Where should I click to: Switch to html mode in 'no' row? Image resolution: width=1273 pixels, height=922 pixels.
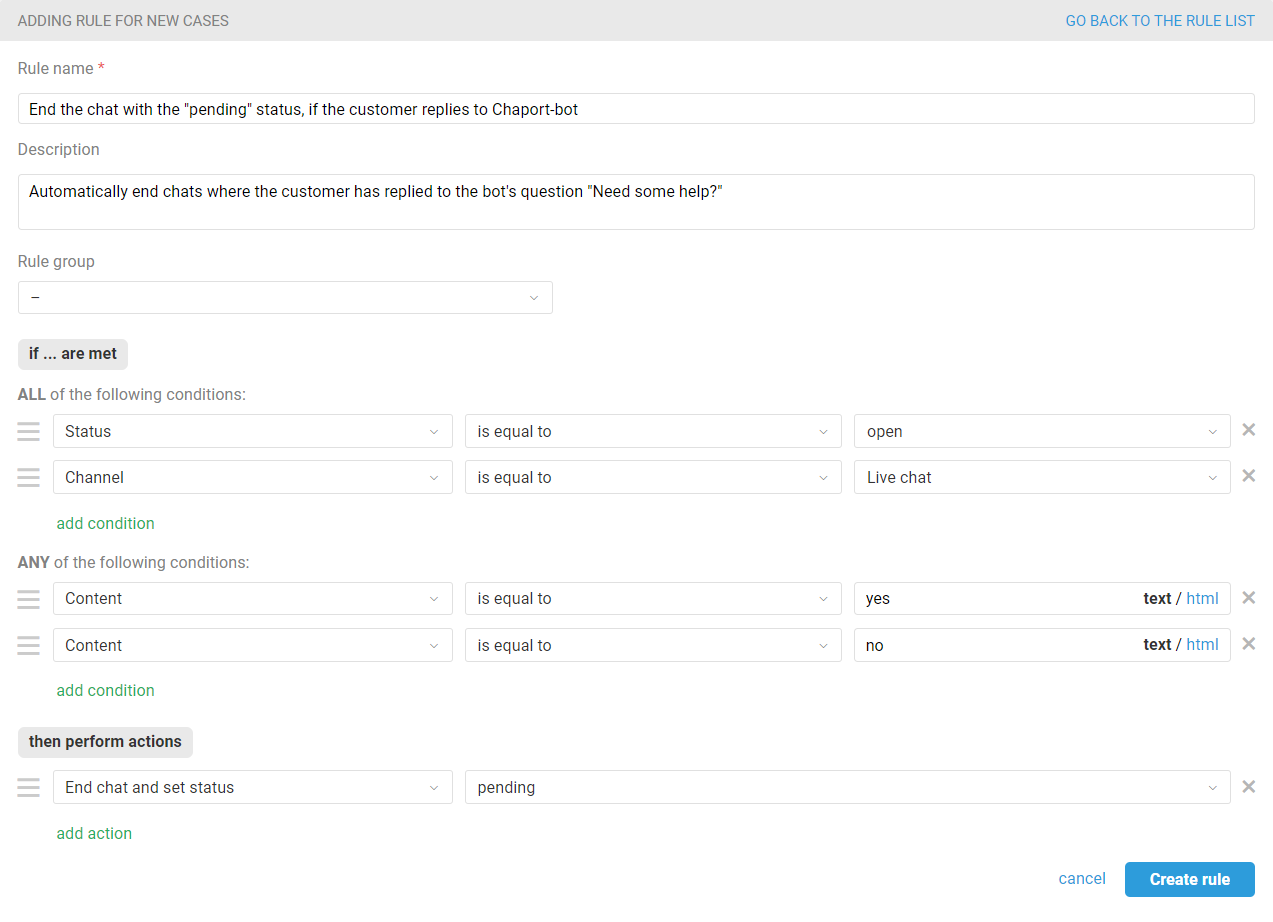(1202, 645)
